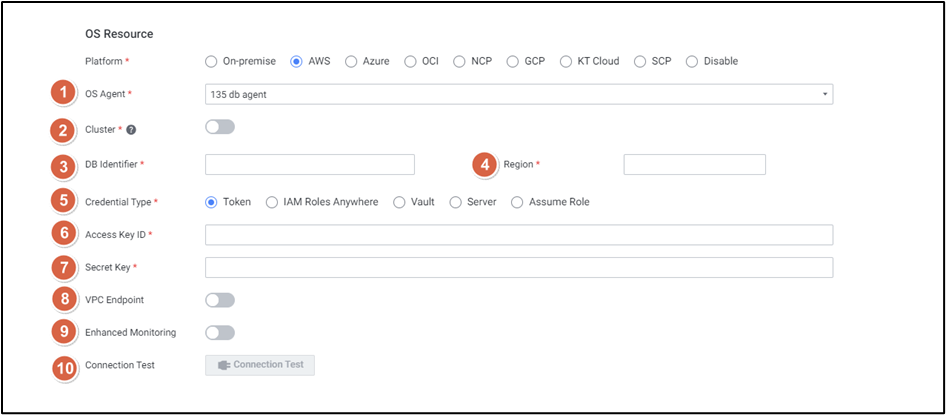
Task: Select Assume Role credential type
Action: tap(517, 202)
